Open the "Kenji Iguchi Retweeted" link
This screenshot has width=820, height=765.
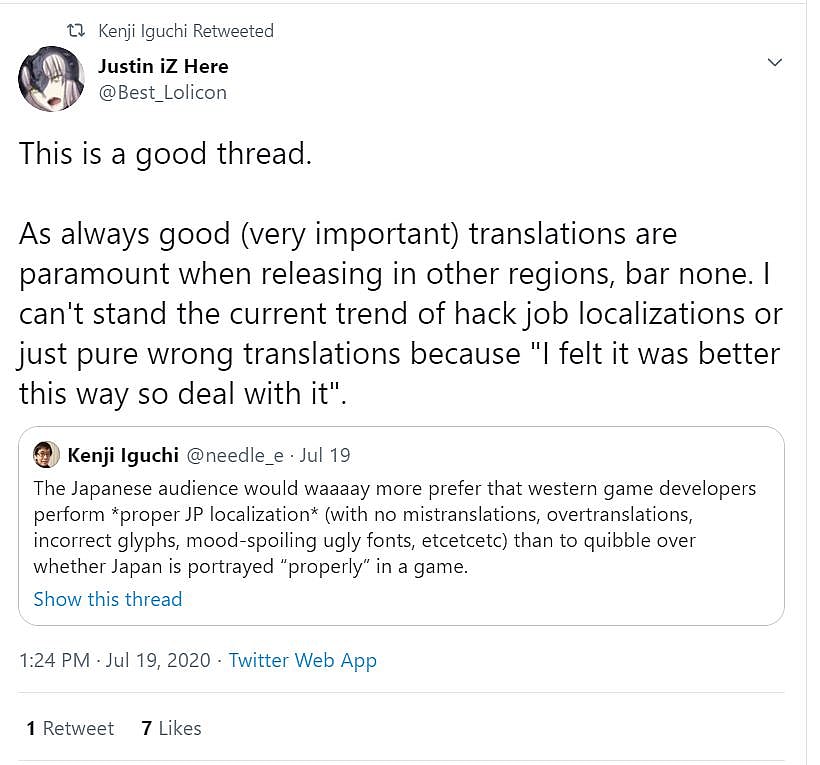[x=185, y=31]
